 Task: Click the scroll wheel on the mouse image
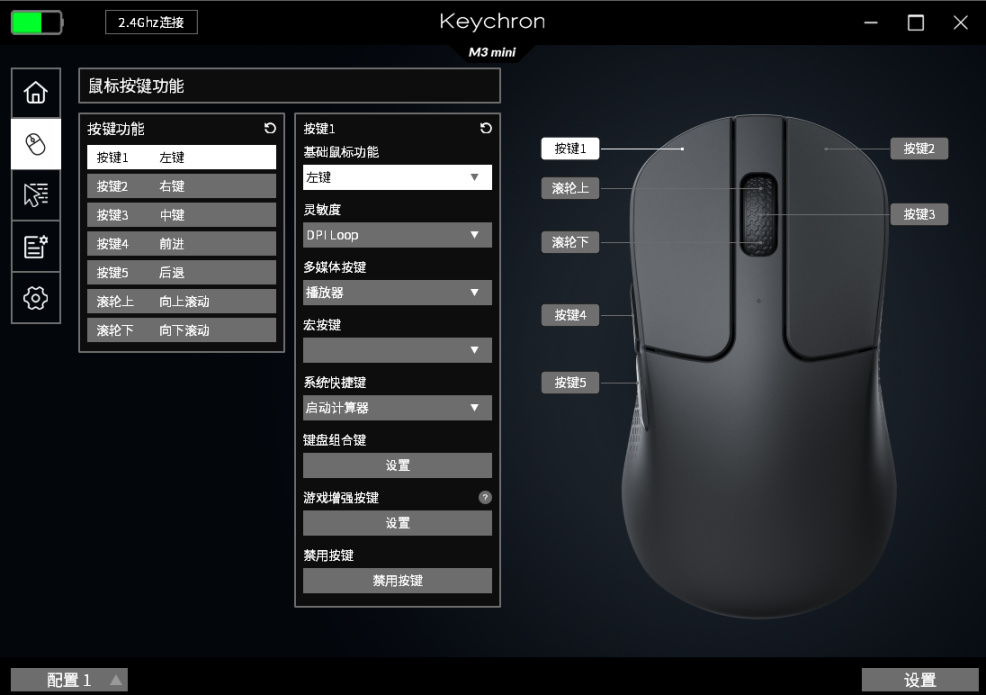[760, 215]
